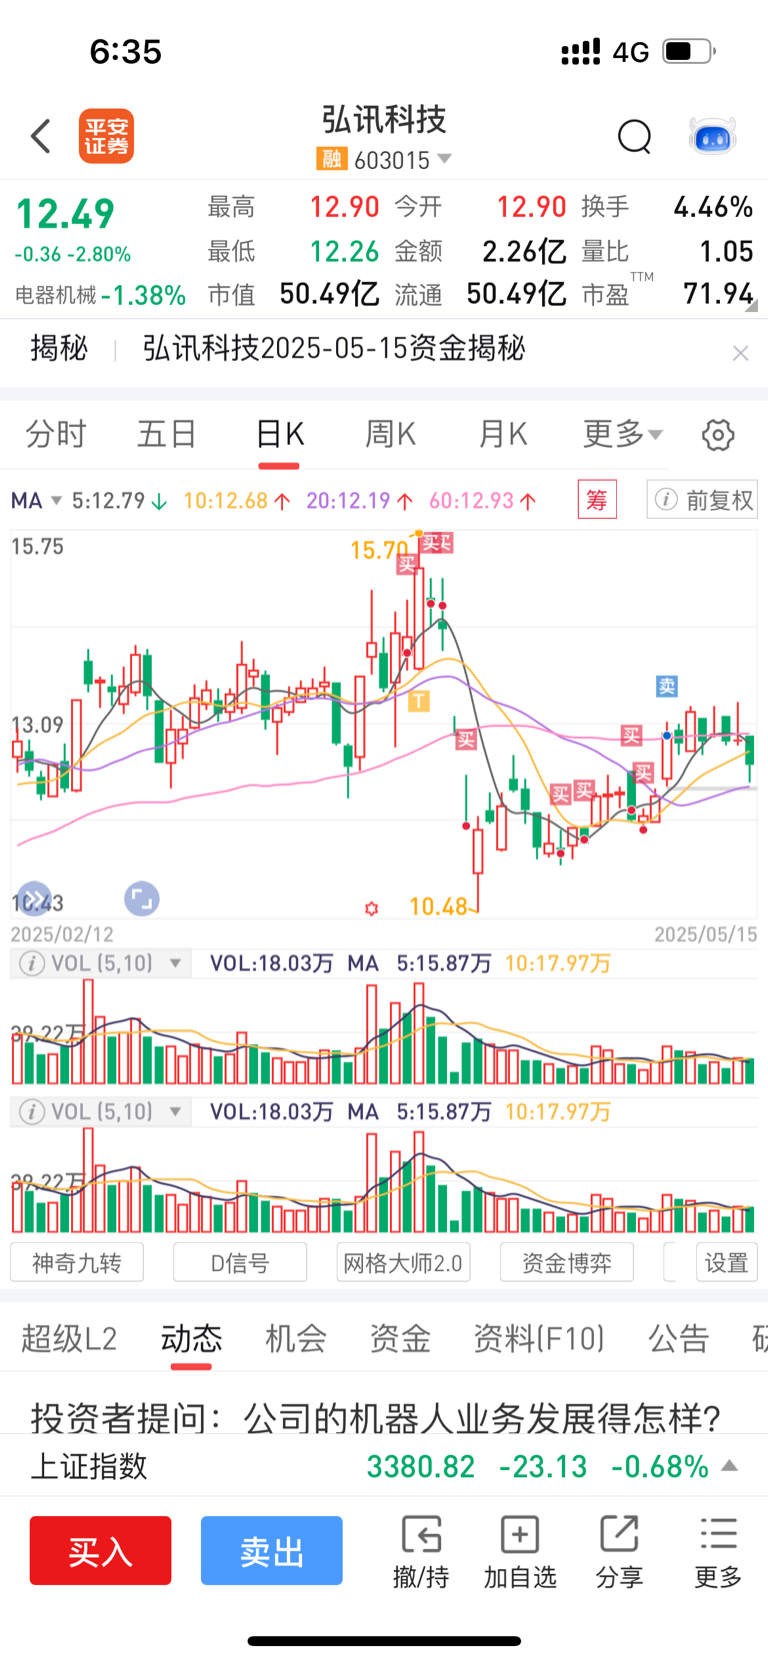This screenshot has width=768, height=1663.
Task: Switch to 超级L2 tab
Action: tap(69, 1338)
